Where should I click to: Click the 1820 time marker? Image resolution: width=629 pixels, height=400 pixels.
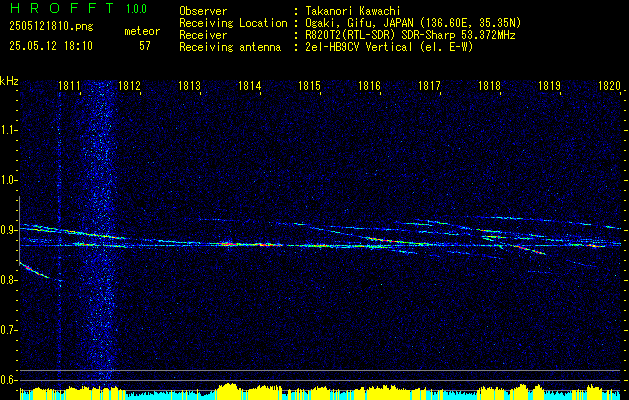pos(610,85)
